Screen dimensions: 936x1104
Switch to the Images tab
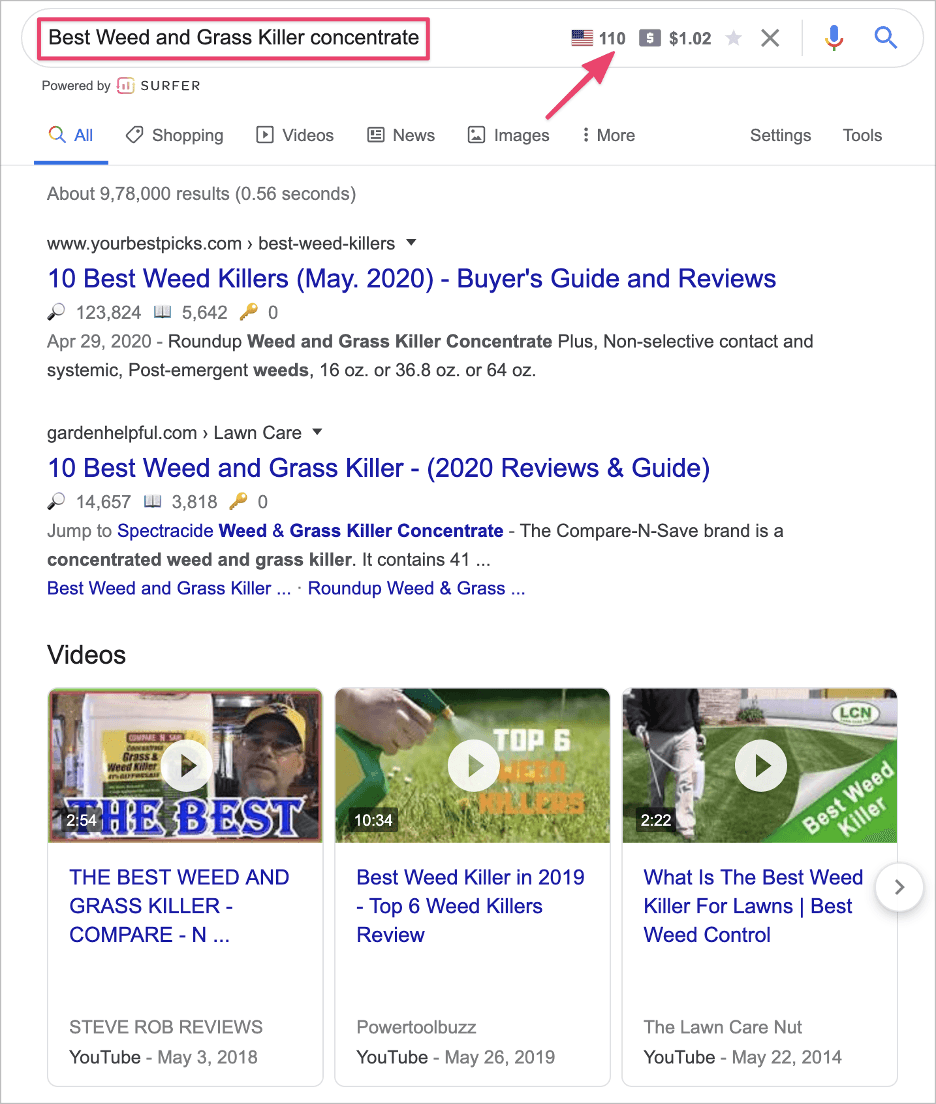[x=508, y=135]
